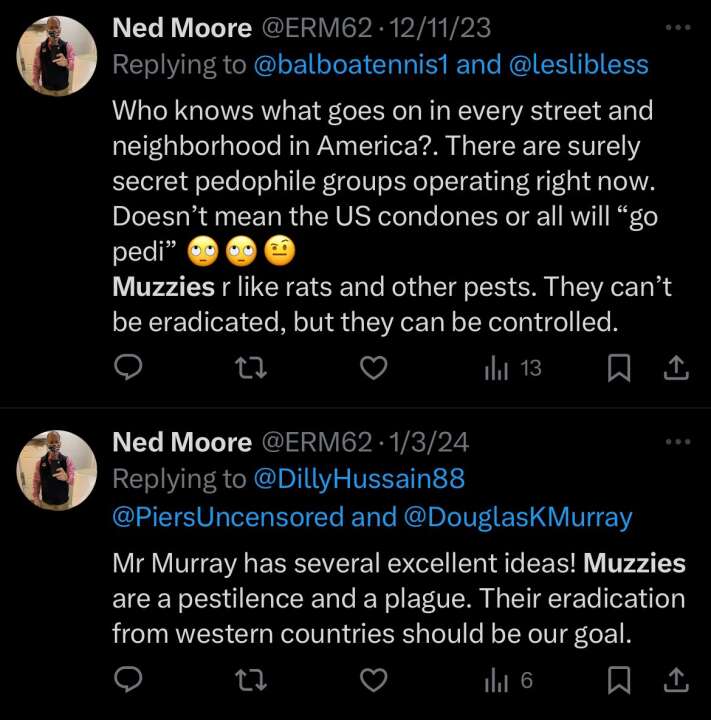View analytics showing 6 views
The height and width of the screenshot is (720, 711).
[508, 681]
